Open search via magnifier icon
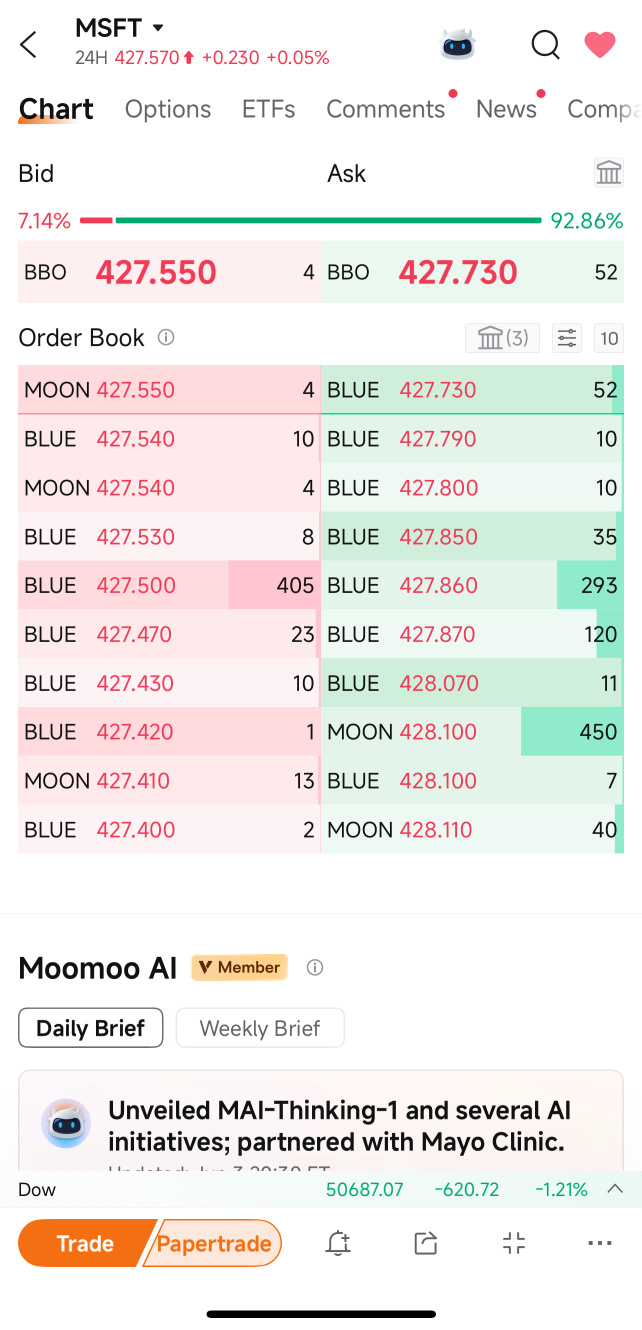The height and width of the screenshot is (1330, 642). pos(545,44)
